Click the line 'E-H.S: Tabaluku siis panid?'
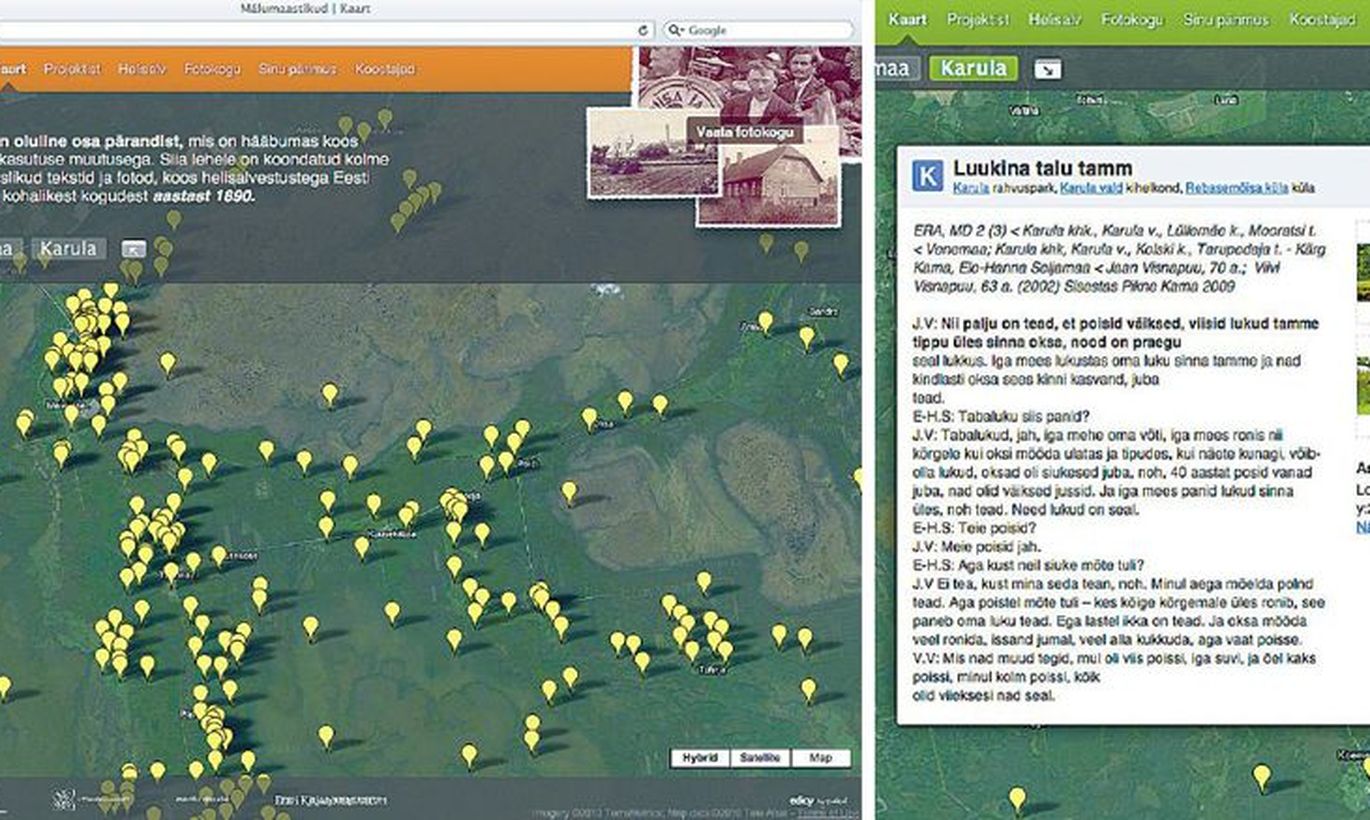Image resolution: width=1370 pixels, height=820 pixels. point(1003,417)
